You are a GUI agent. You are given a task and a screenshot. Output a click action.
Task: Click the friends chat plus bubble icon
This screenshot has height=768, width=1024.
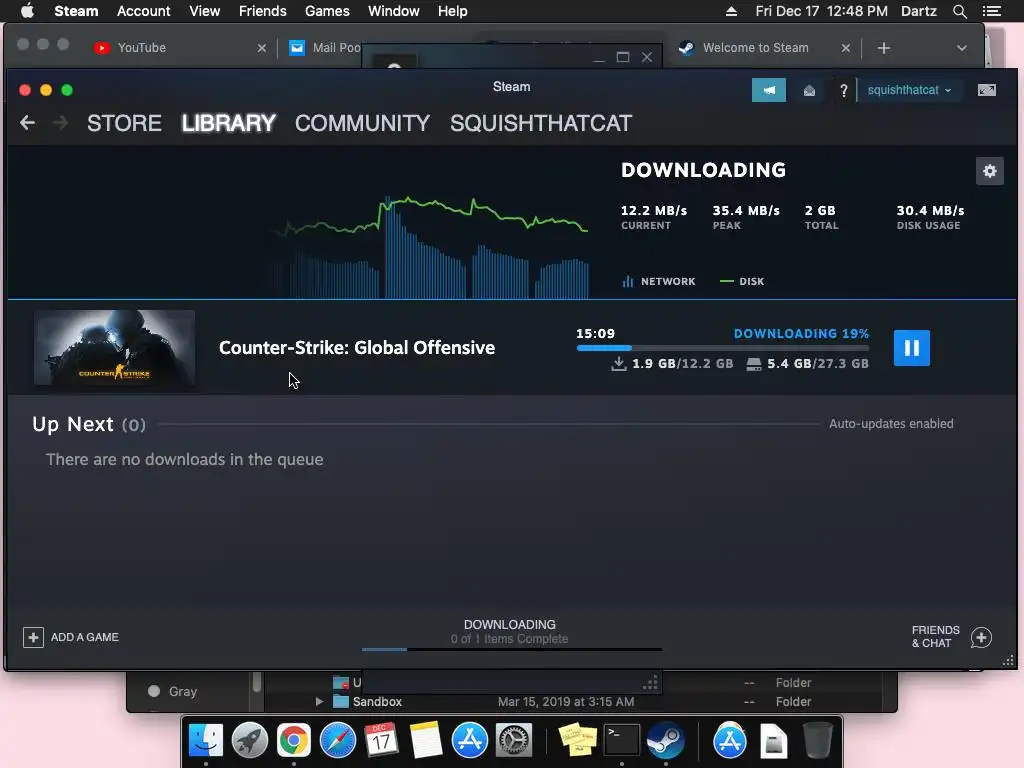(x=981, y=637)
